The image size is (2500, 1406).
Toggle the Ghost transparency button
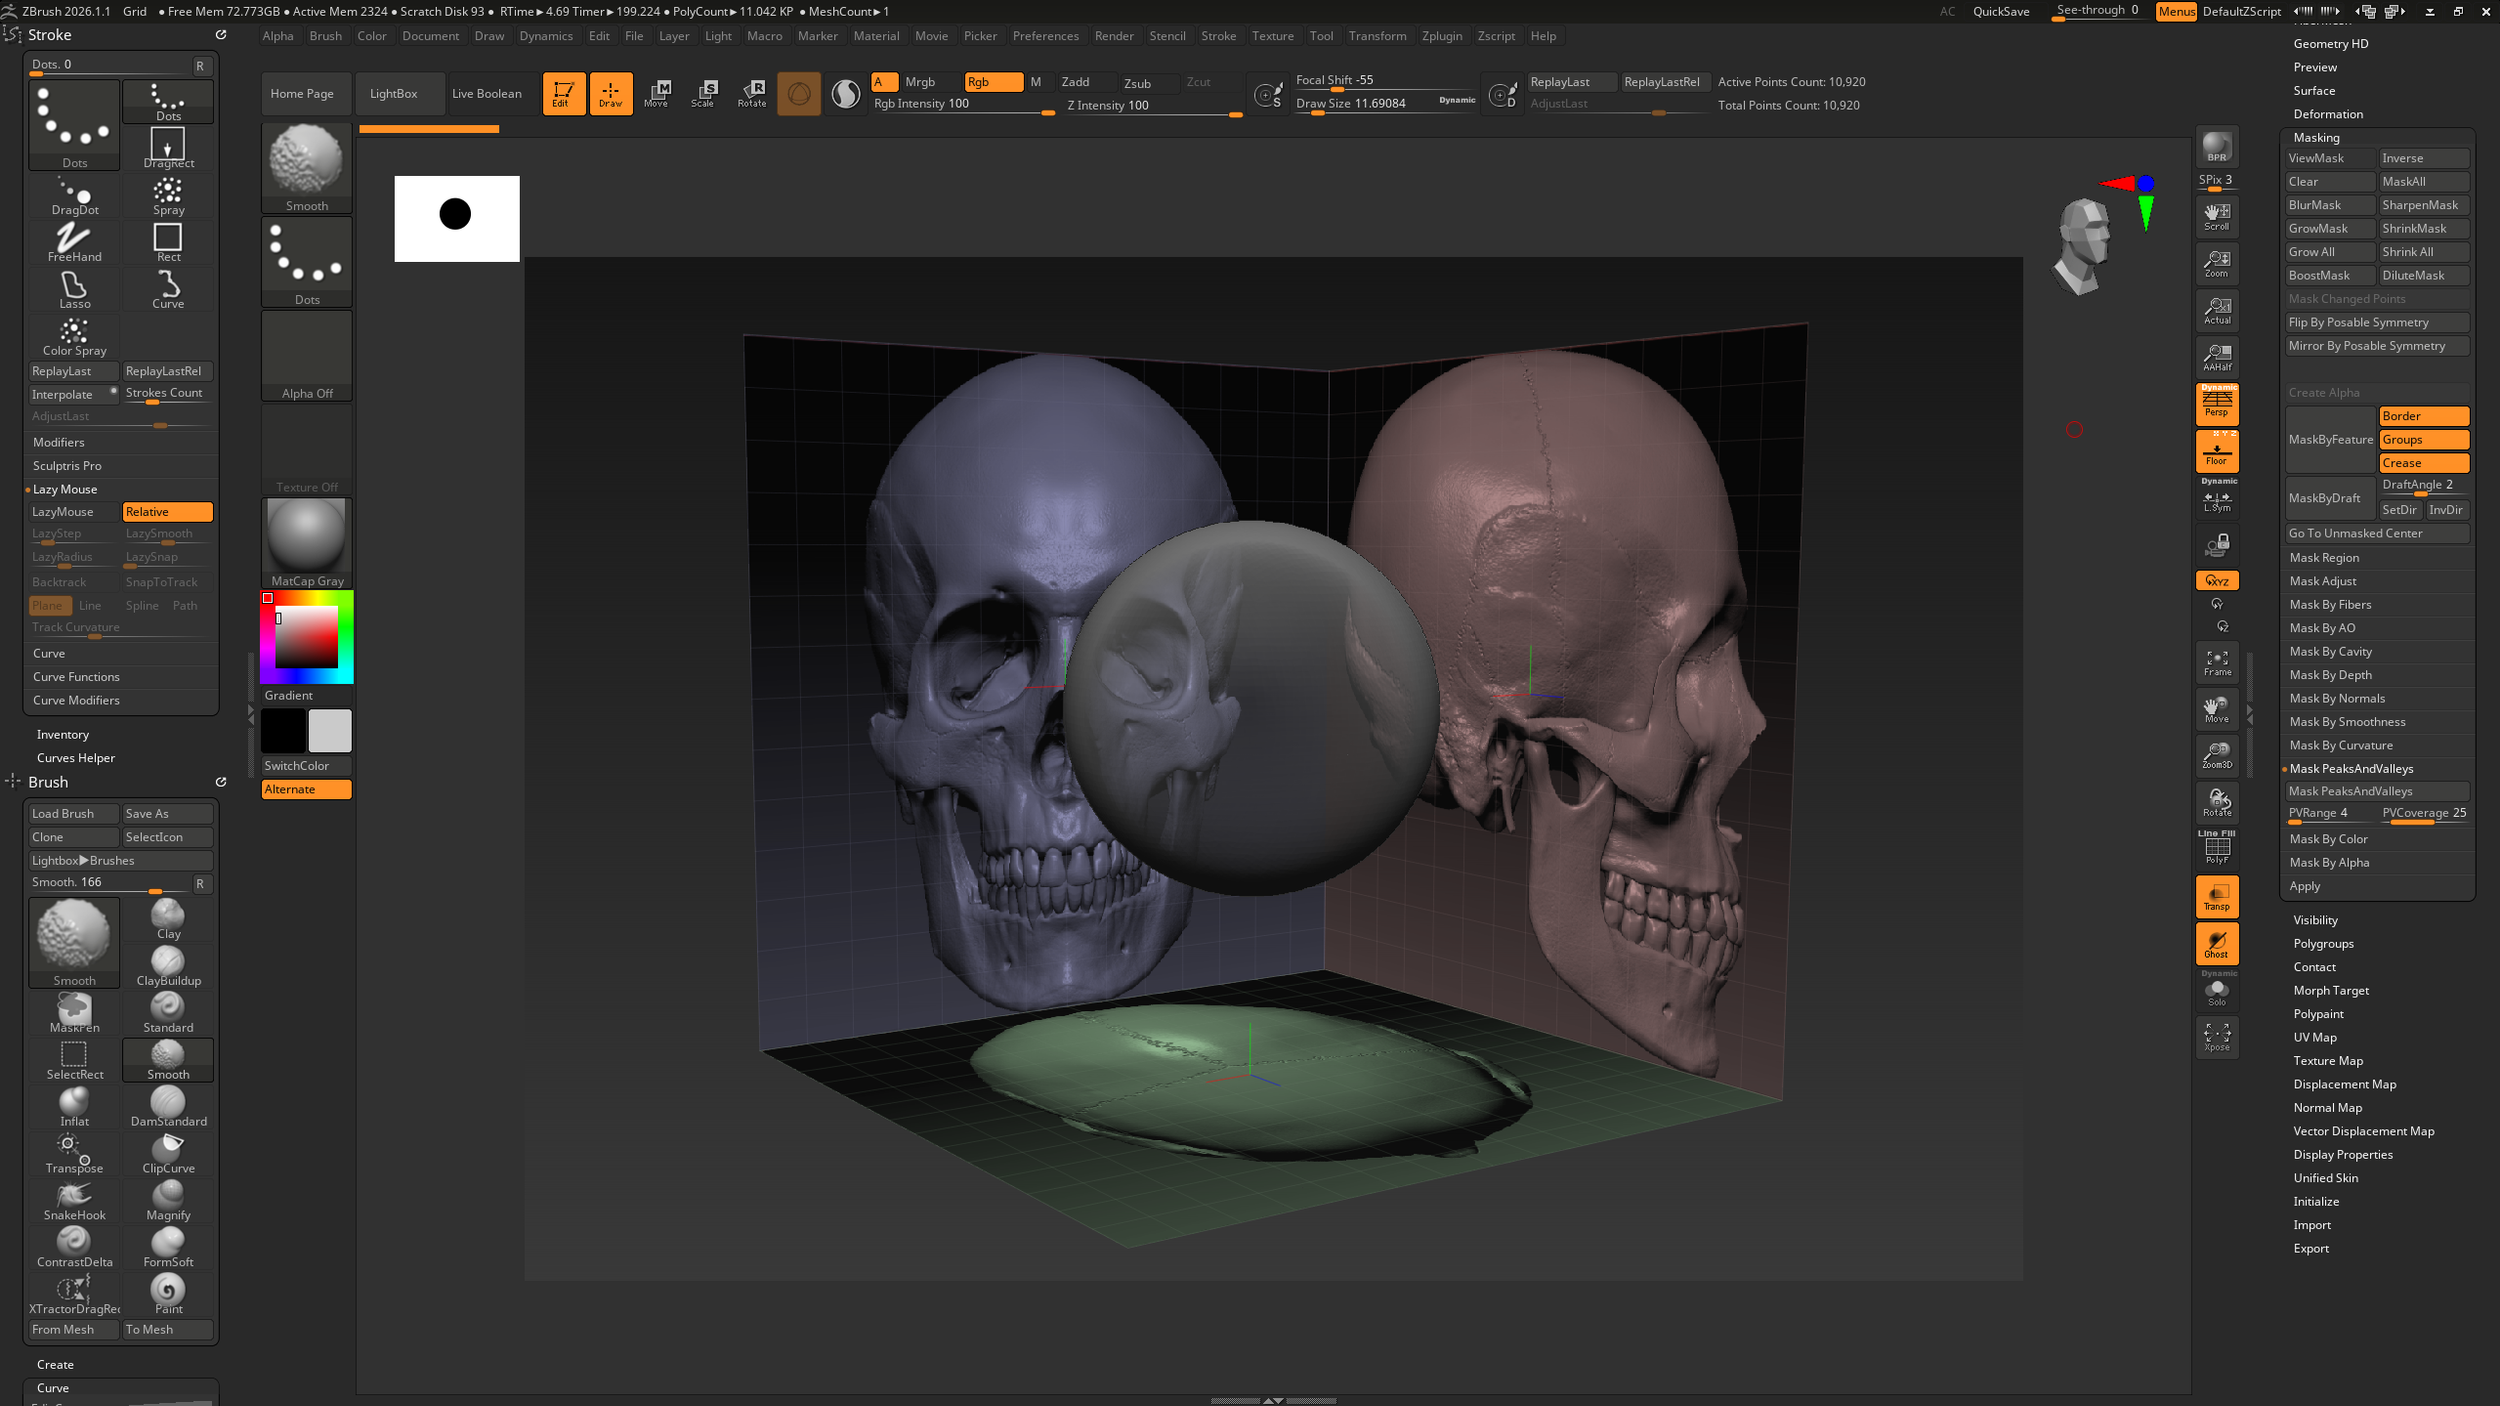[x=2216, y=943]
